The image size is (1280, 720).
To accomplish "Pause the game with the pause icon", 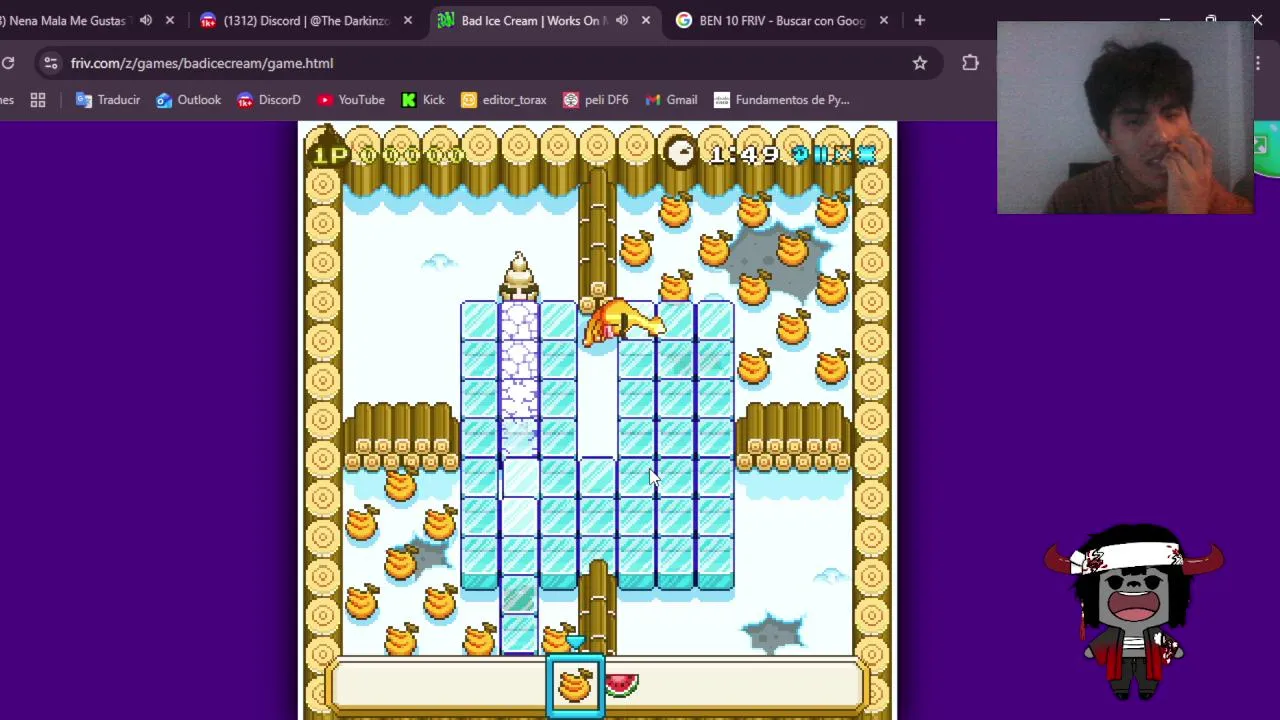I will tap(821, 154).
